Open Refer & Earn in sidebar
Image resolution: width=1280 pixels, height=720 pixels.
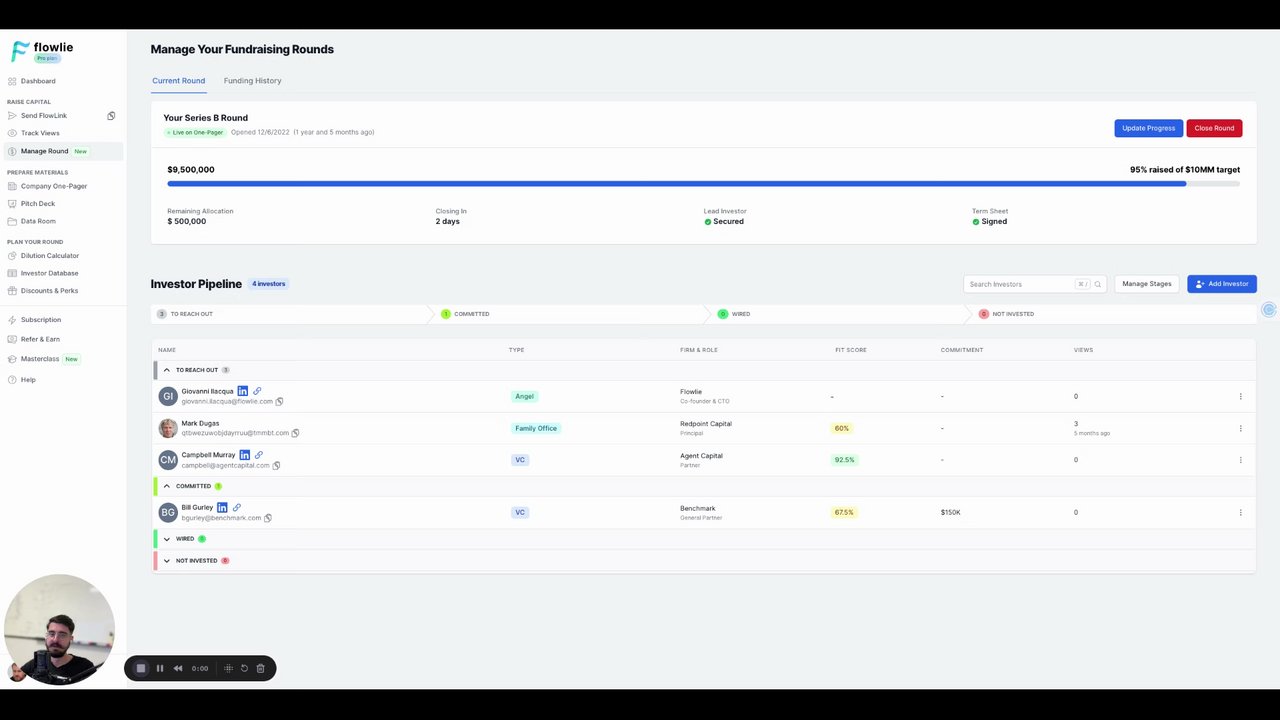40,339
